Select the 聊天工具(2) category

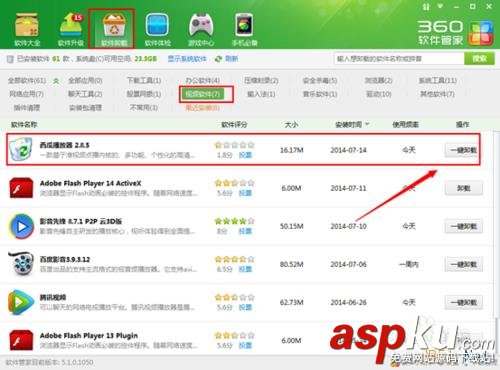[85, 94]
